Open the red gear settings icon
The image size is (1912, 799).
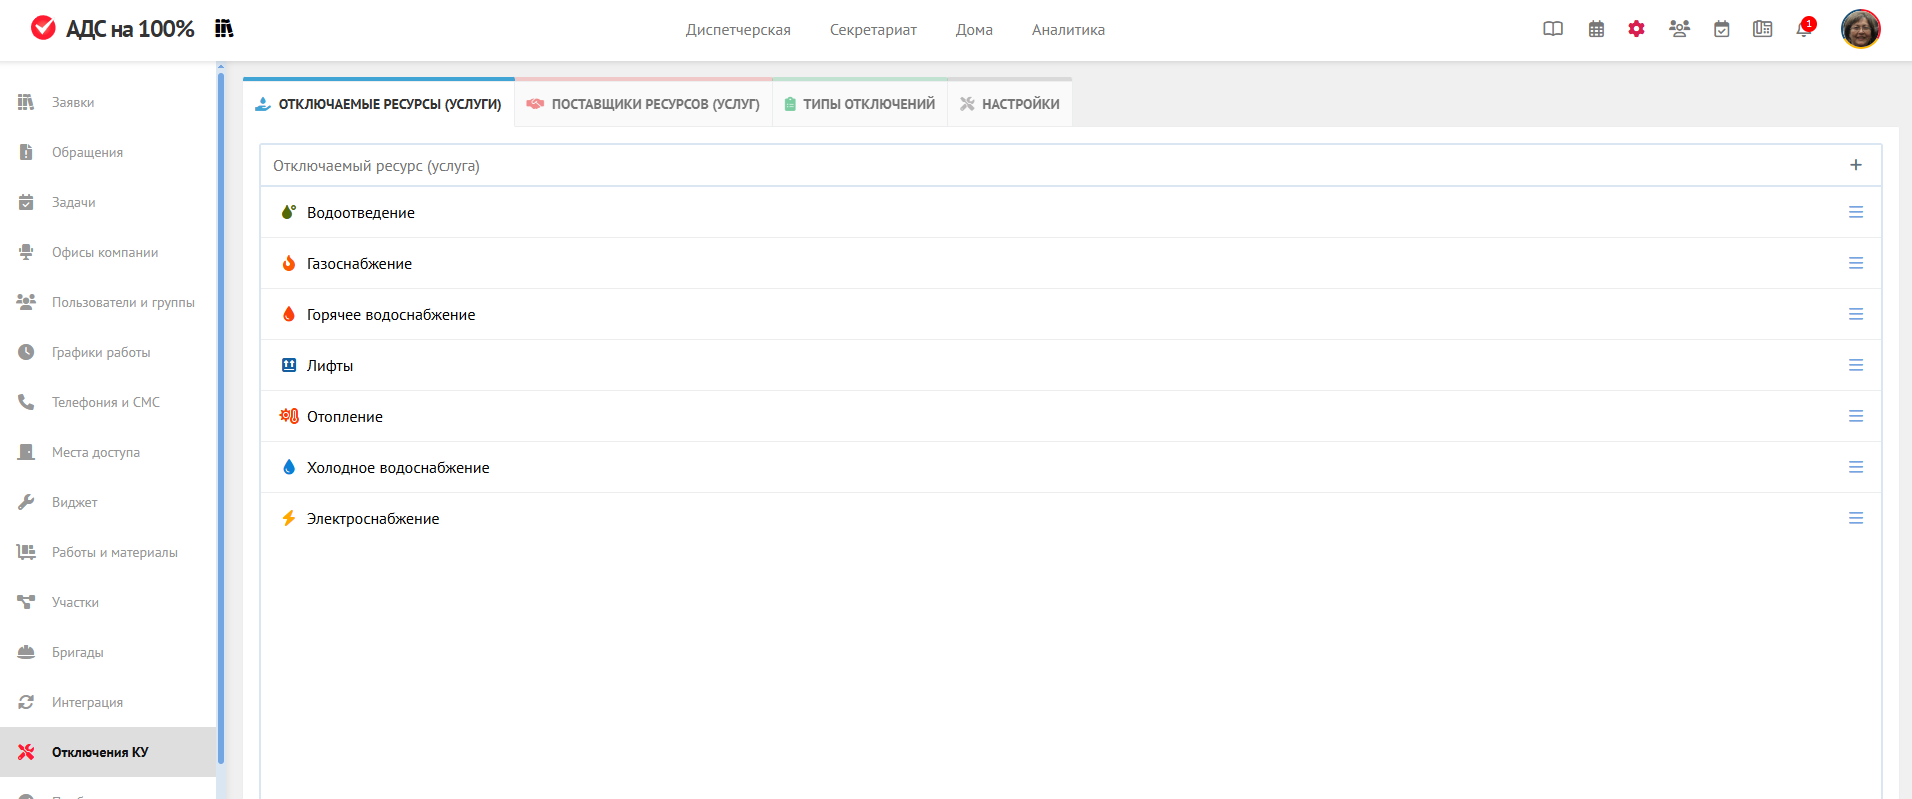click(1636, 29)
